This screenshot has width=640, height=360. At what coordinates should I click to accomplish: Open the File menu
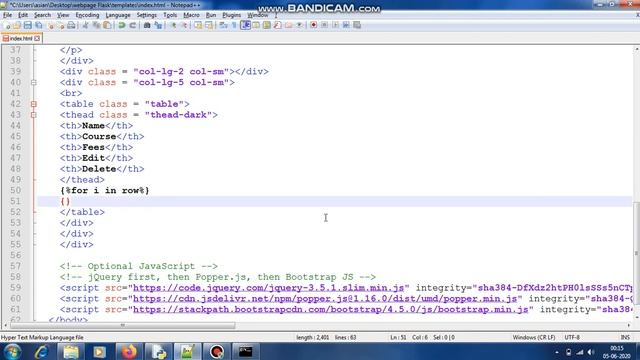point(7,15)
